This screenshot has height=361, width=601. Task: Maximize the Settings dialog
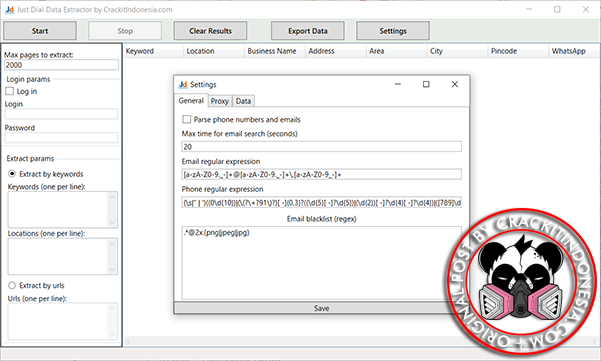pos(426,84)
